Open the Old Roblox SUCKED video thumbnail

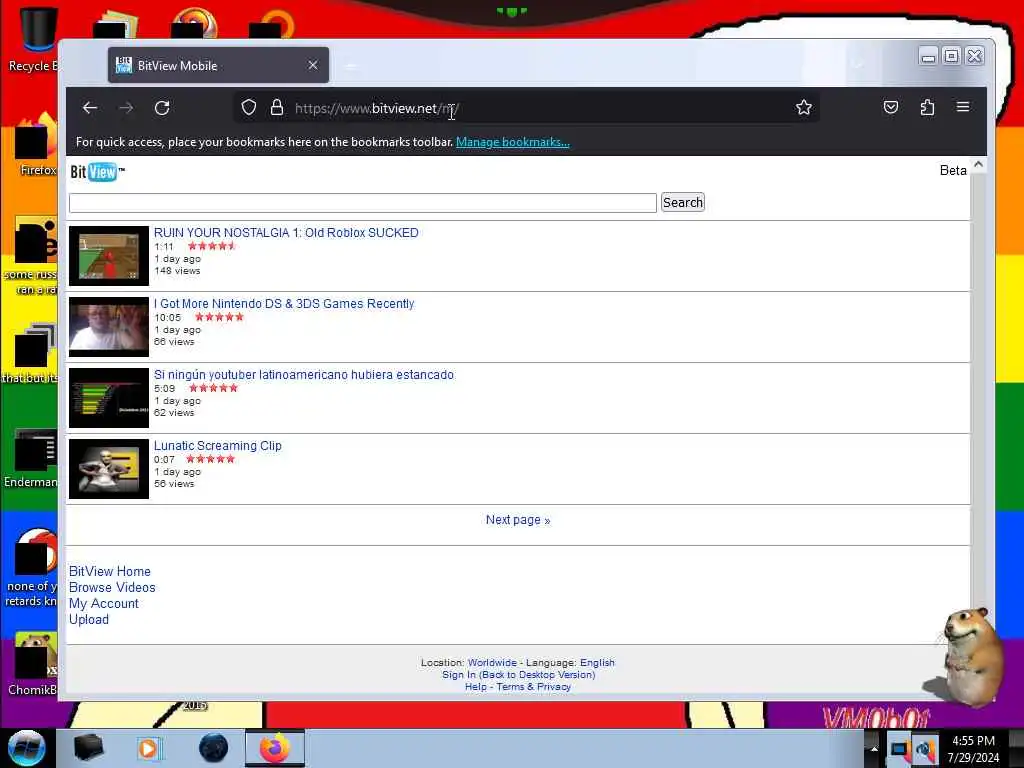pos(109,256)
